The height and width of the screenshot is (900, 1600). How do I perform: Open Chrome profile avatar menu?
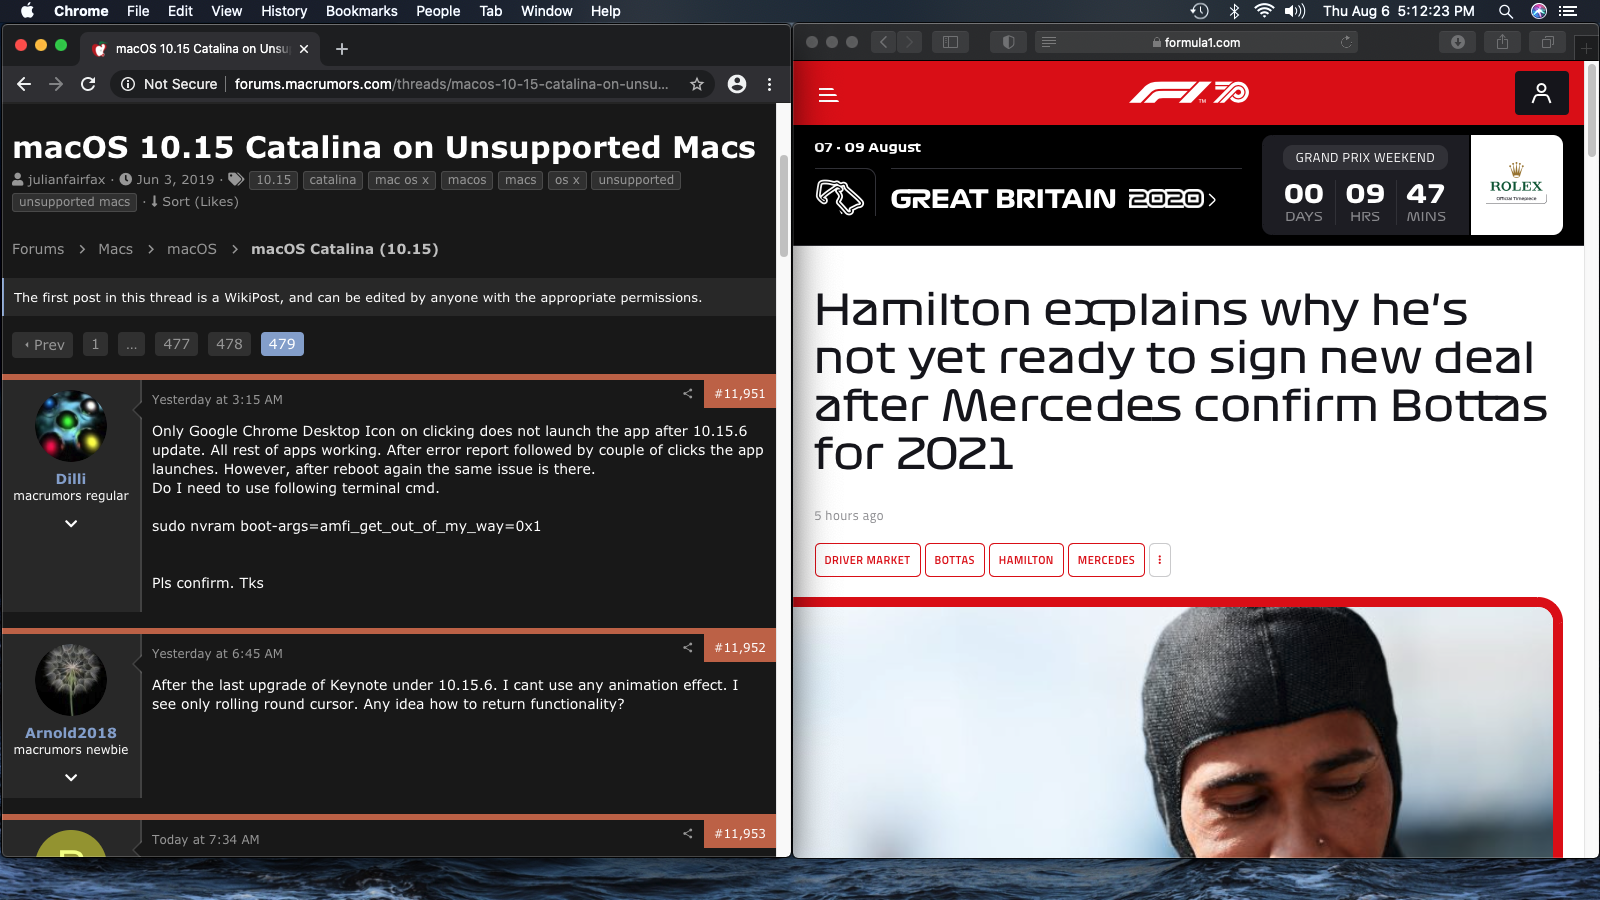(x=737, y=84)
